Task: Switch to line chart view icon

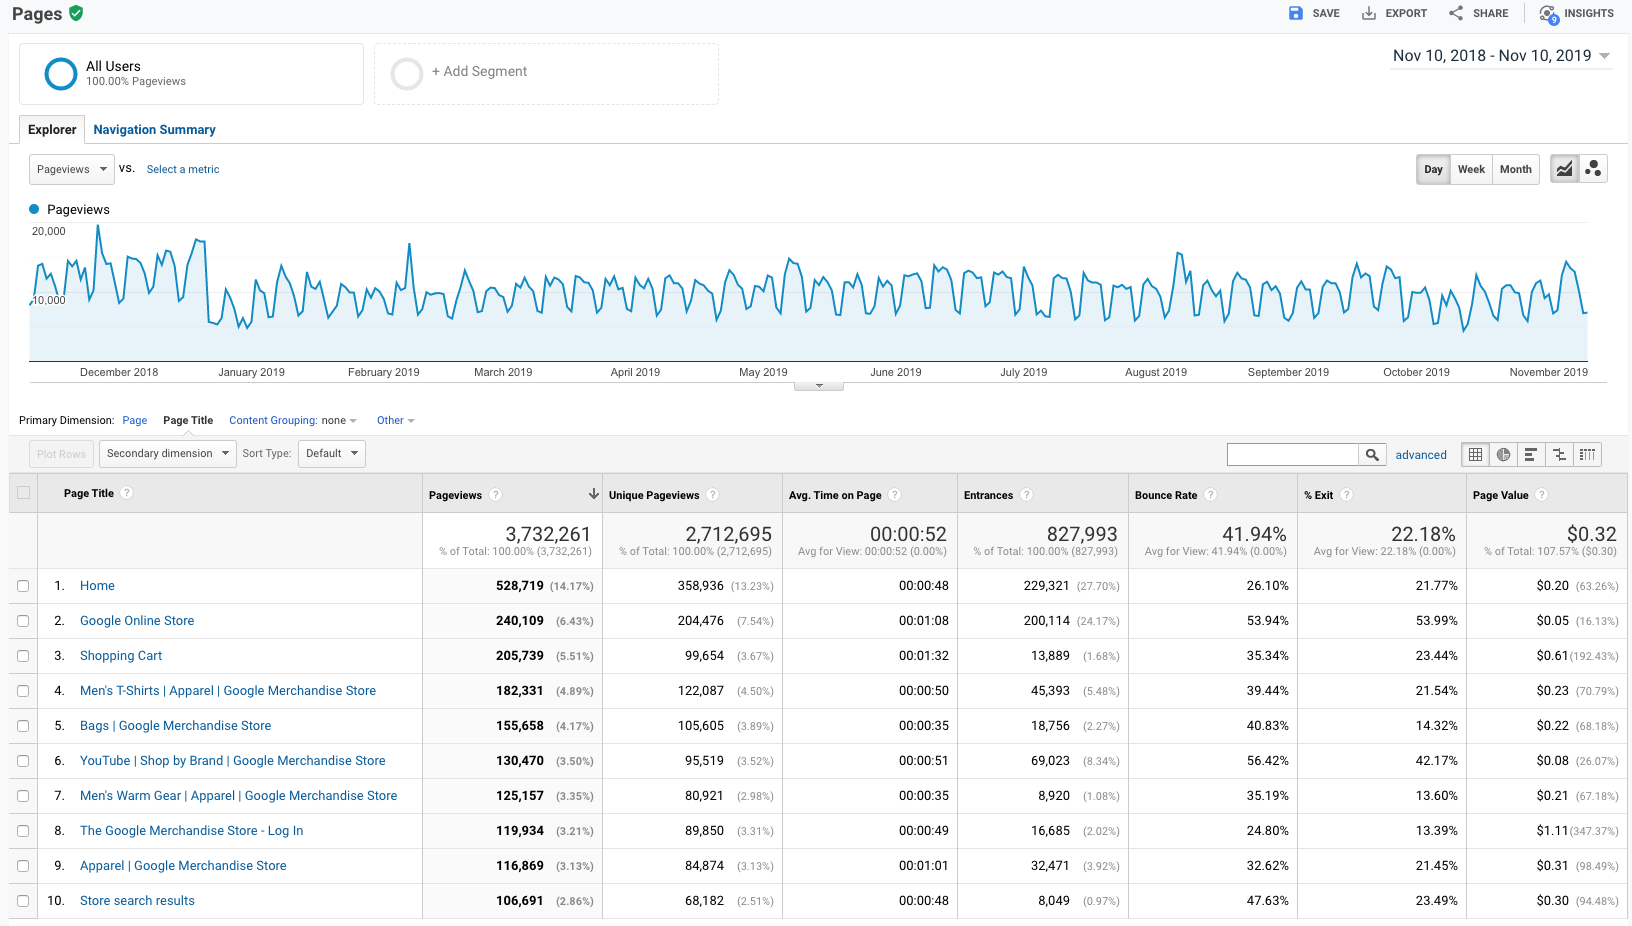Action: [x=1565, y=169]
